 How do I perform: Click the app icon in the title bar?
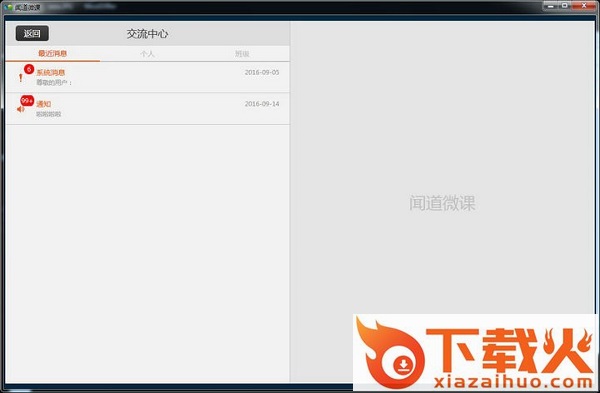(x=9, y=7)
